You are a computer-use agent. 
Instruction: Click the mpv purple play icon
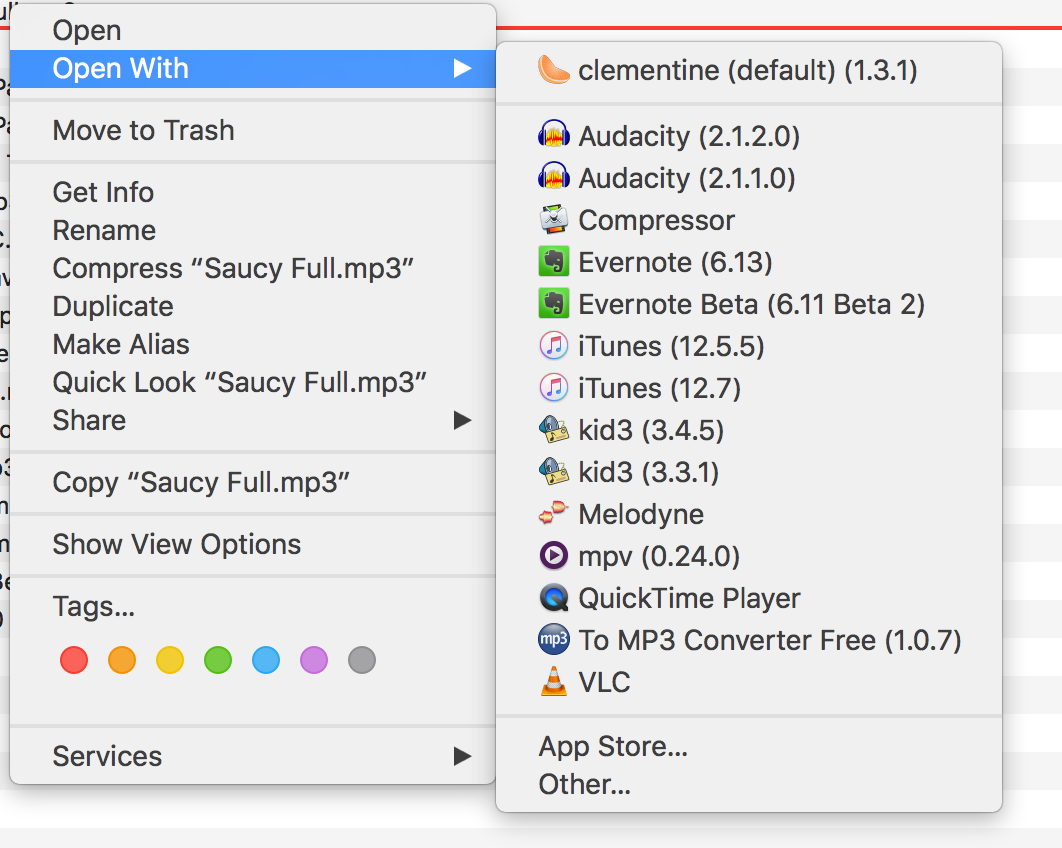tap(554, 556)
